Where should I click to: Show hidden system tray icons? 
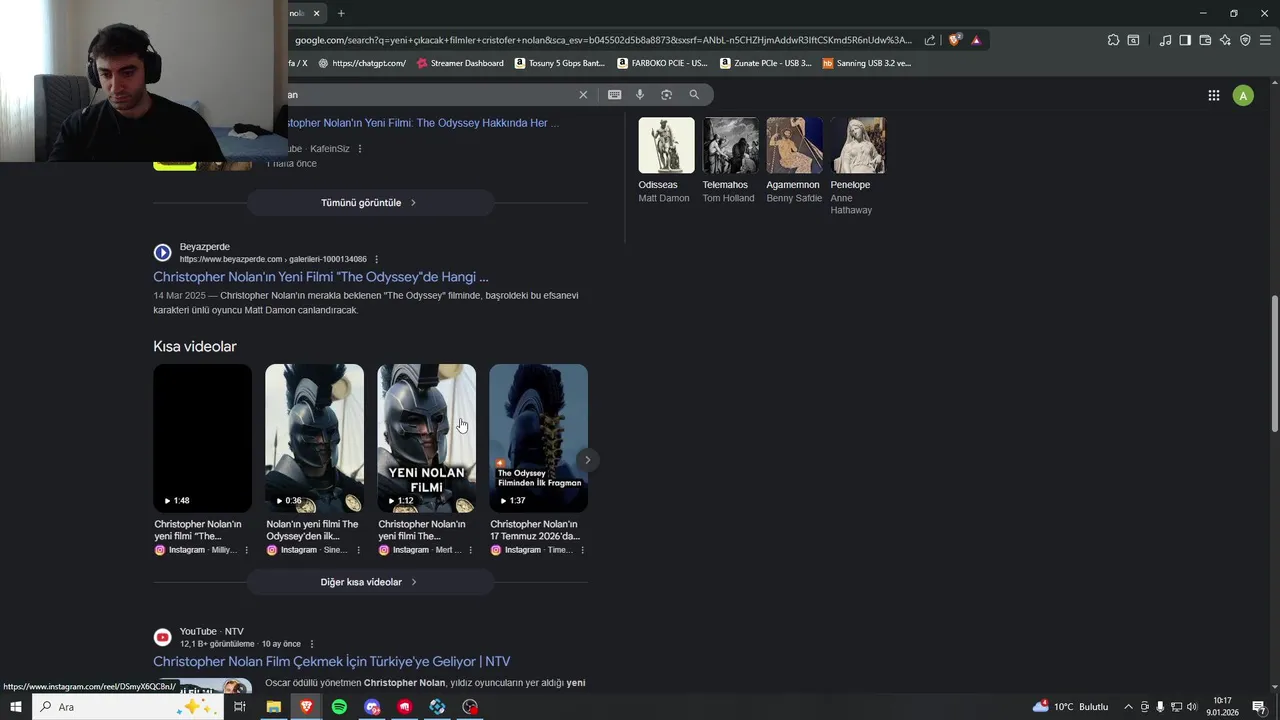click(1129, 707)
